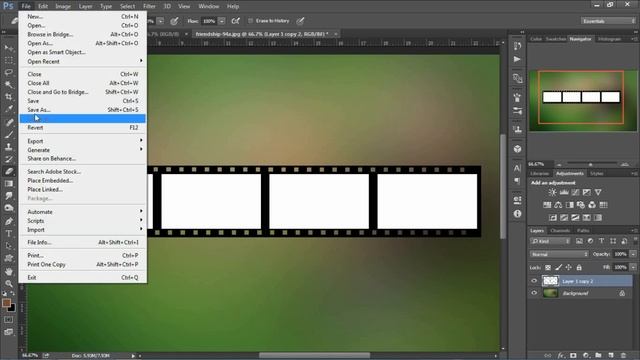
Task: Click the foreground color swatch
Action: click(x=6, y=303)
